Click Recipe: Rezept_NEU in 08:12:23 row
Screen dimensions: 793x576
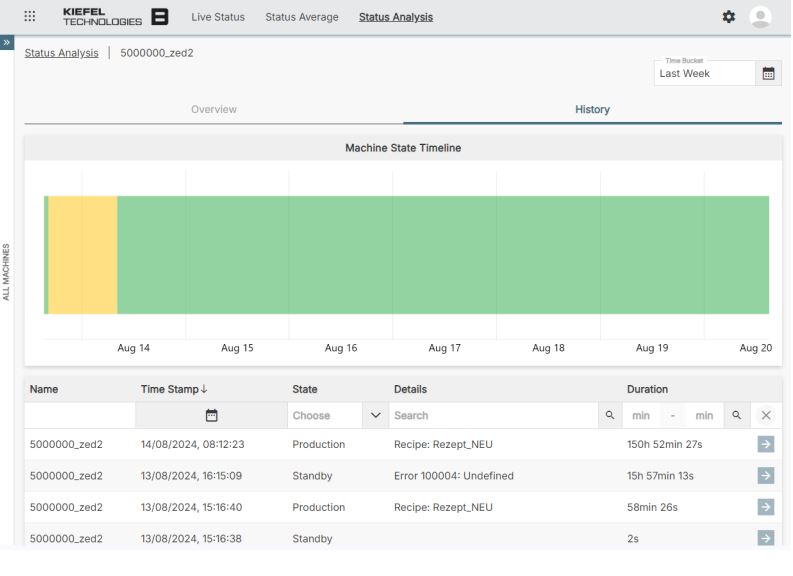click(443, 444)
